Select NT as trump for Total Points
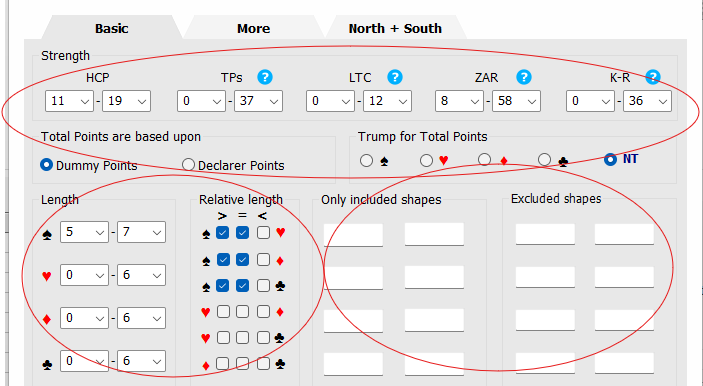The image size is (703, 386). [610, 159]
